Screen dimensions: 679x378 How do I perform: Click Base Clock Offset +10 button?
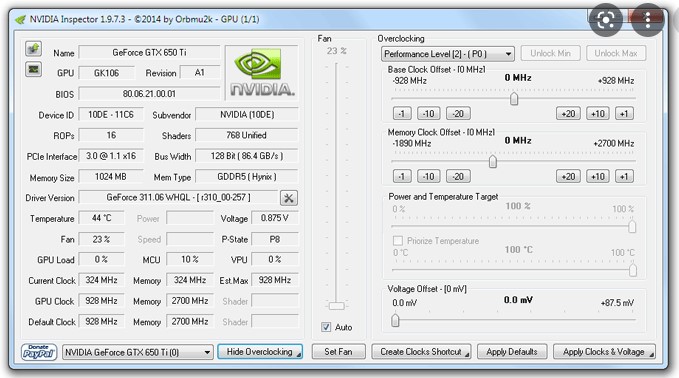click(x=598, y=113)
